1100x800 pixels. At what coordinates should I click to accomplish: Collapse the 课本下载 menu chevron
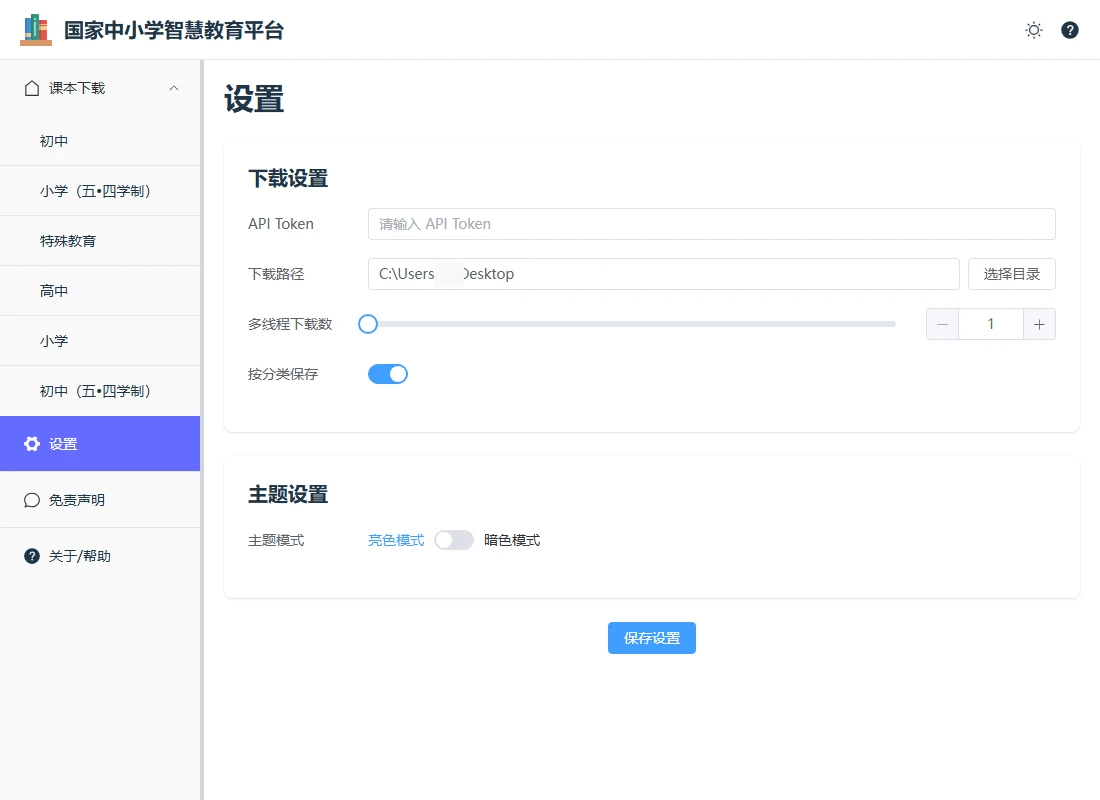[174, 88]
